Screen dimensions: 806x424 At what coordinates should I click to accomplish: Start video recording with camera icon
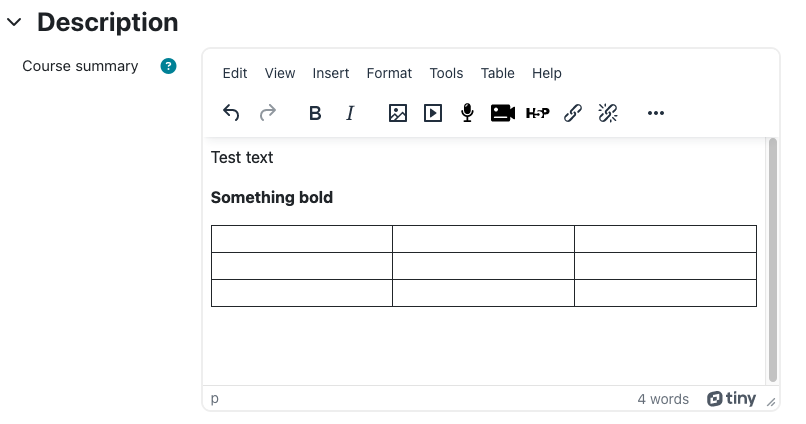point(503,113)
